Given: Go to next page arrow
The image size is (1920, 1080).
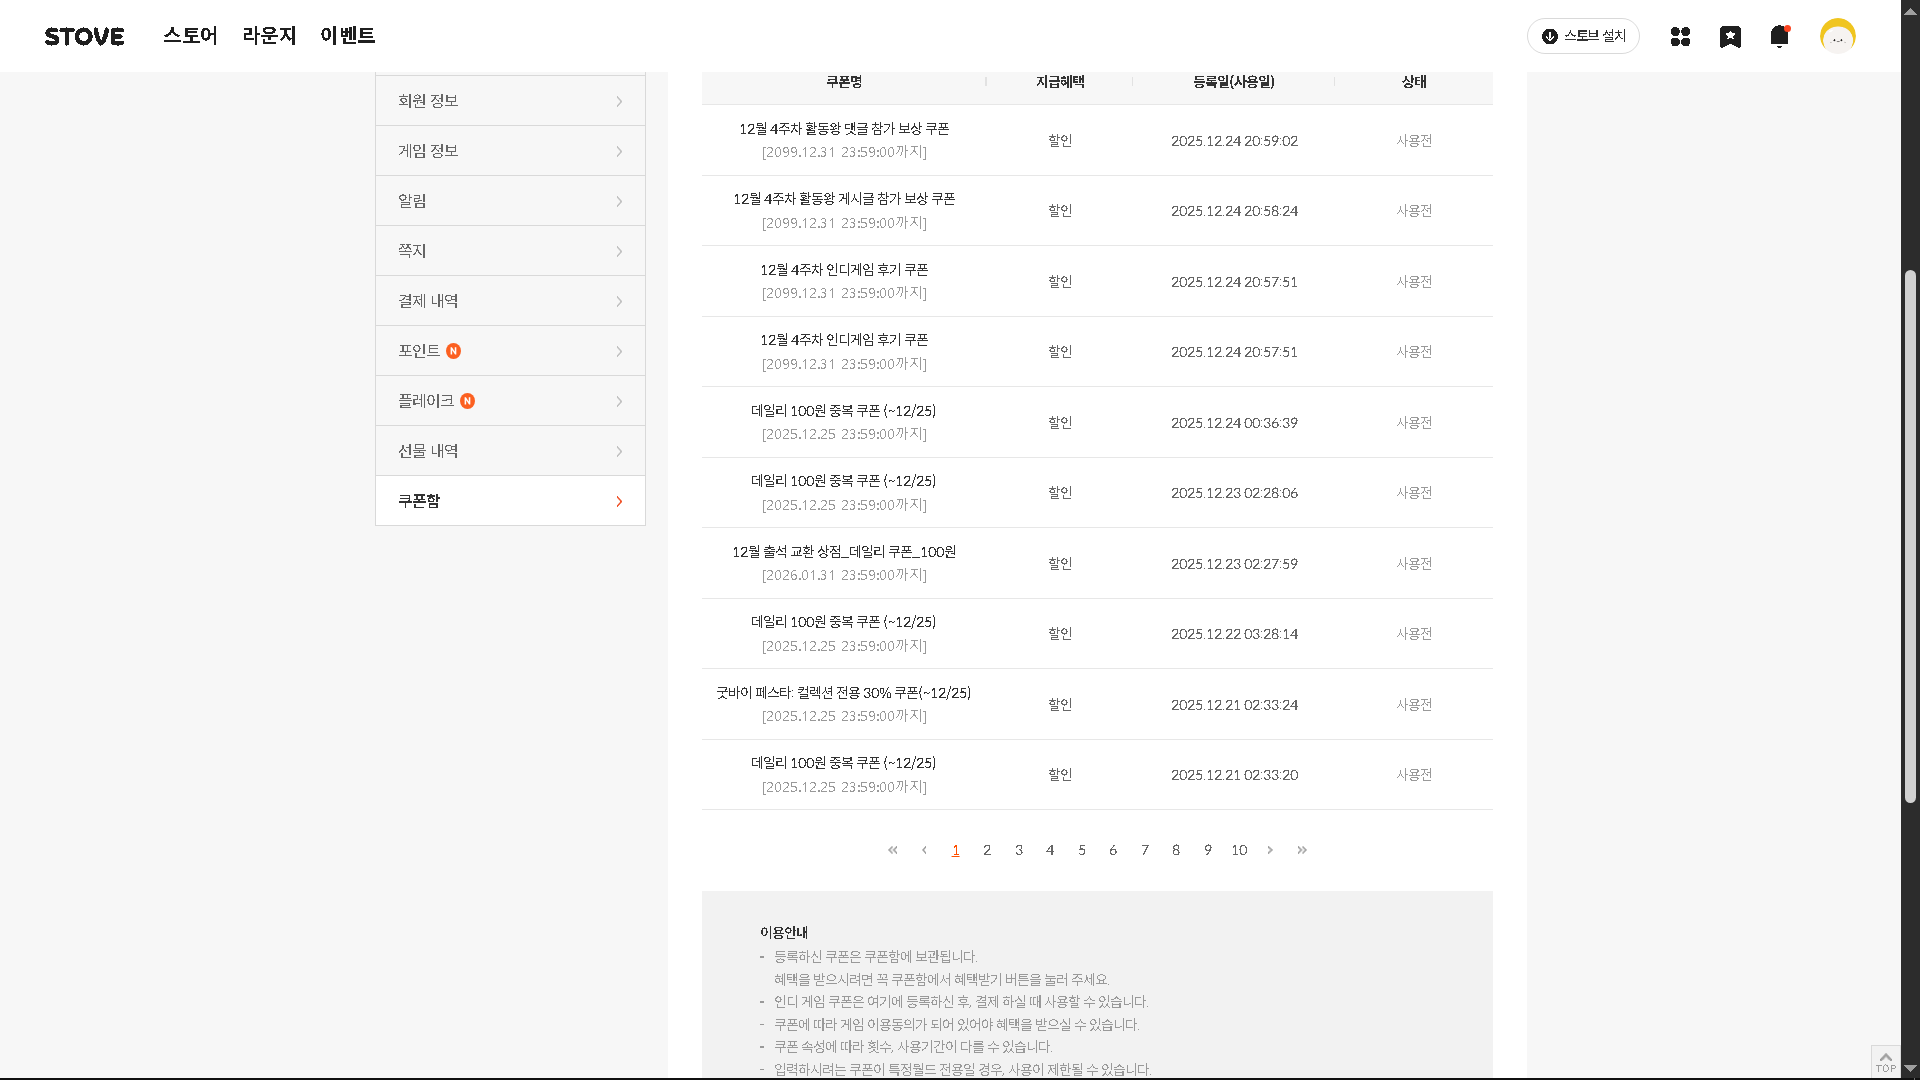Looking at the screenshot, I should [1270, 850].
